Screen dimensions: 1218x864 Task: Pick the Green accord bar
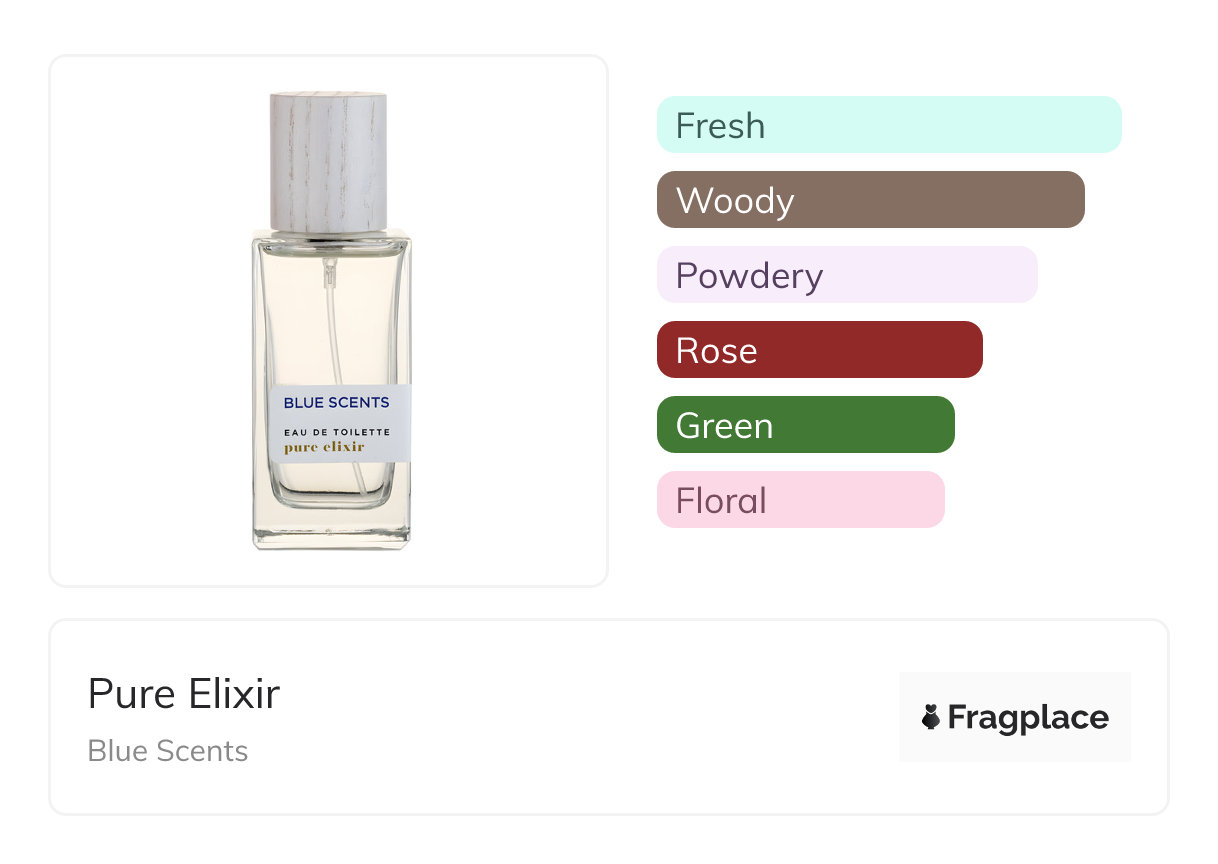point(806,425)
